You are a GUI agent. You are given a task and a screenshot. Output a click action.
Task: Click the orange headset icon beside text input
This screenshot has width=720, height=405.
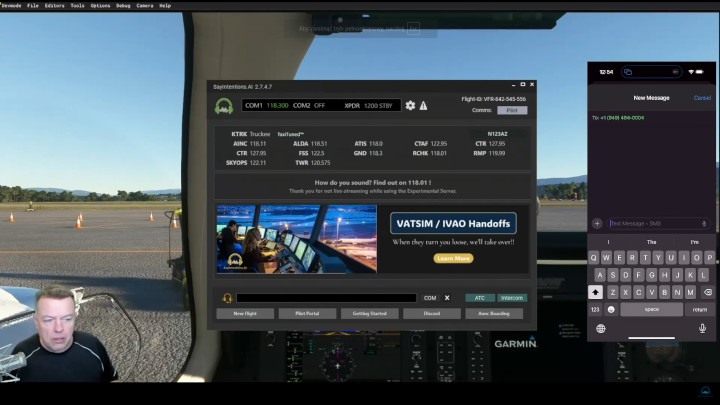click(x=227, y=298)
